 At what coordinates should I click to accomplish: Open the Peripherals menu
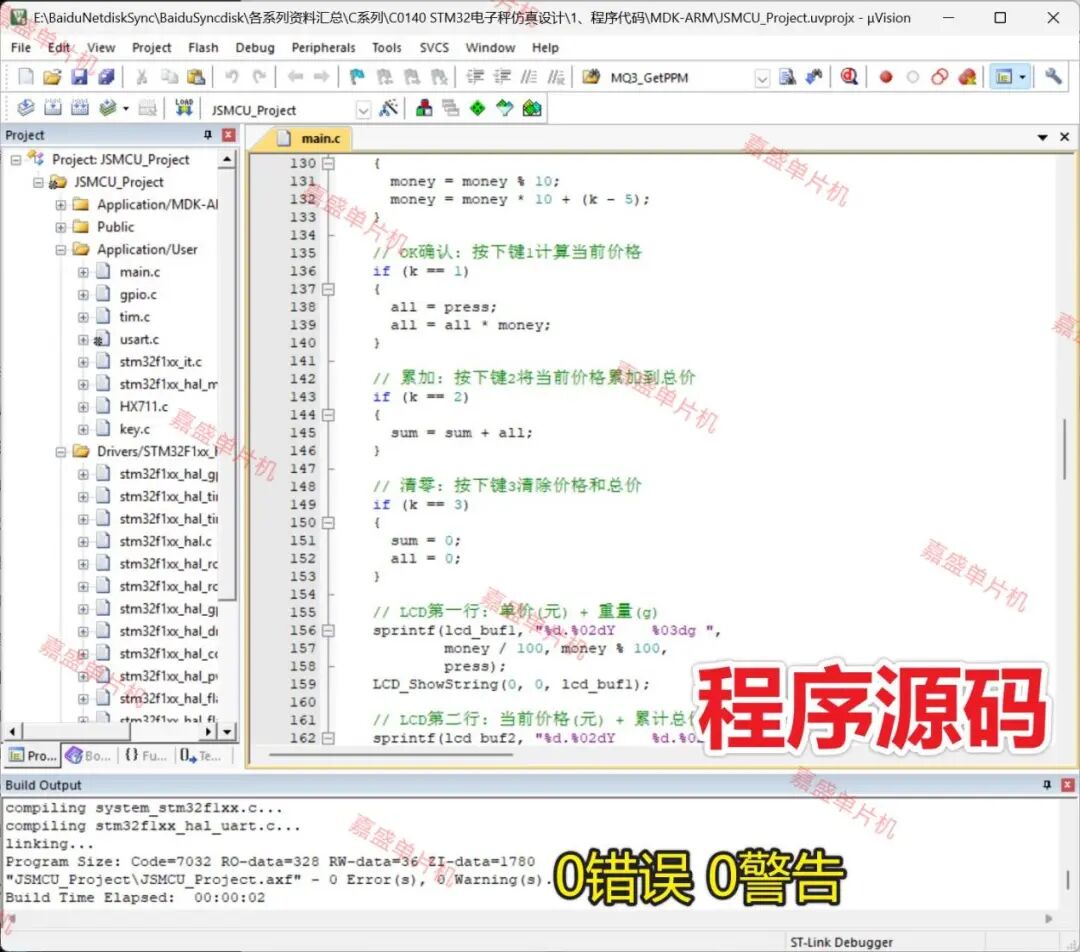(324, 48)
